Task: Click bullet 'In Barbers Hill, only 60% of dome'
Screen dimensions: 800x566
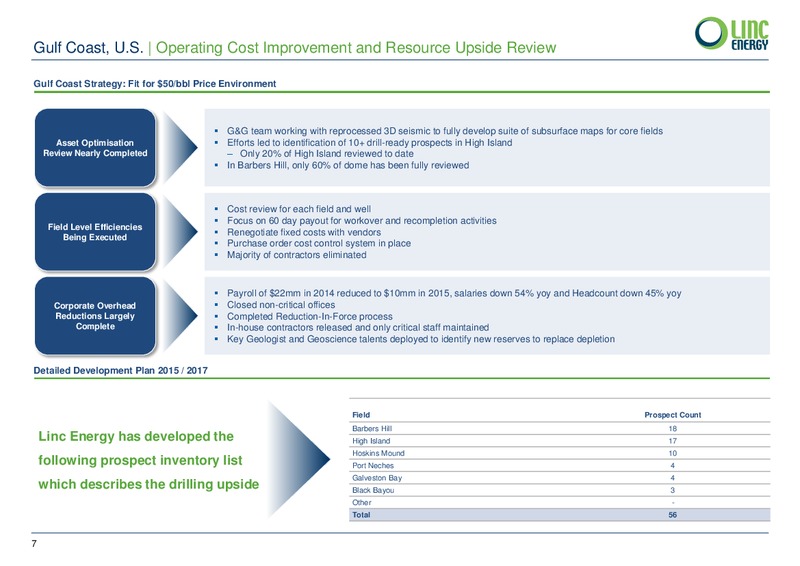Action: pos(348,165)
